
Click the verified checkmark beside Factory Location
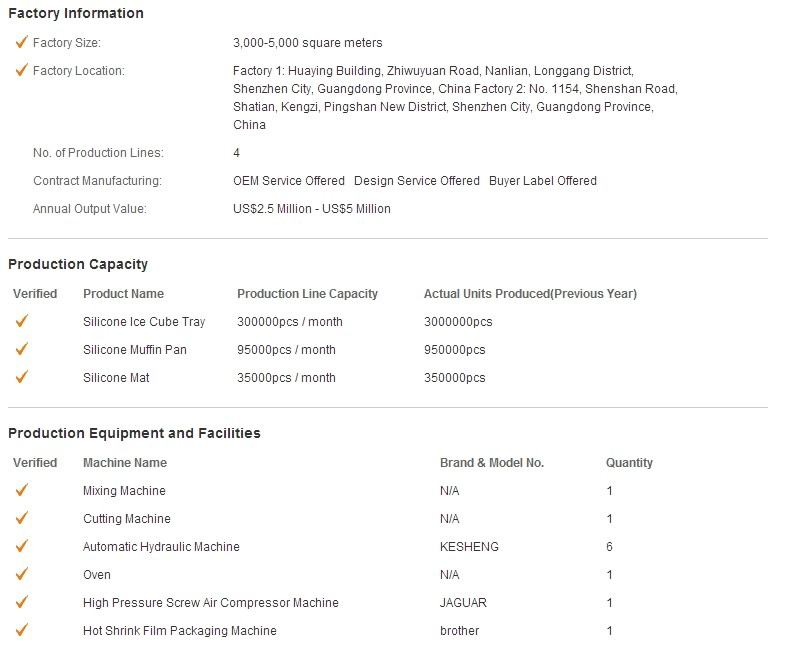22,70
